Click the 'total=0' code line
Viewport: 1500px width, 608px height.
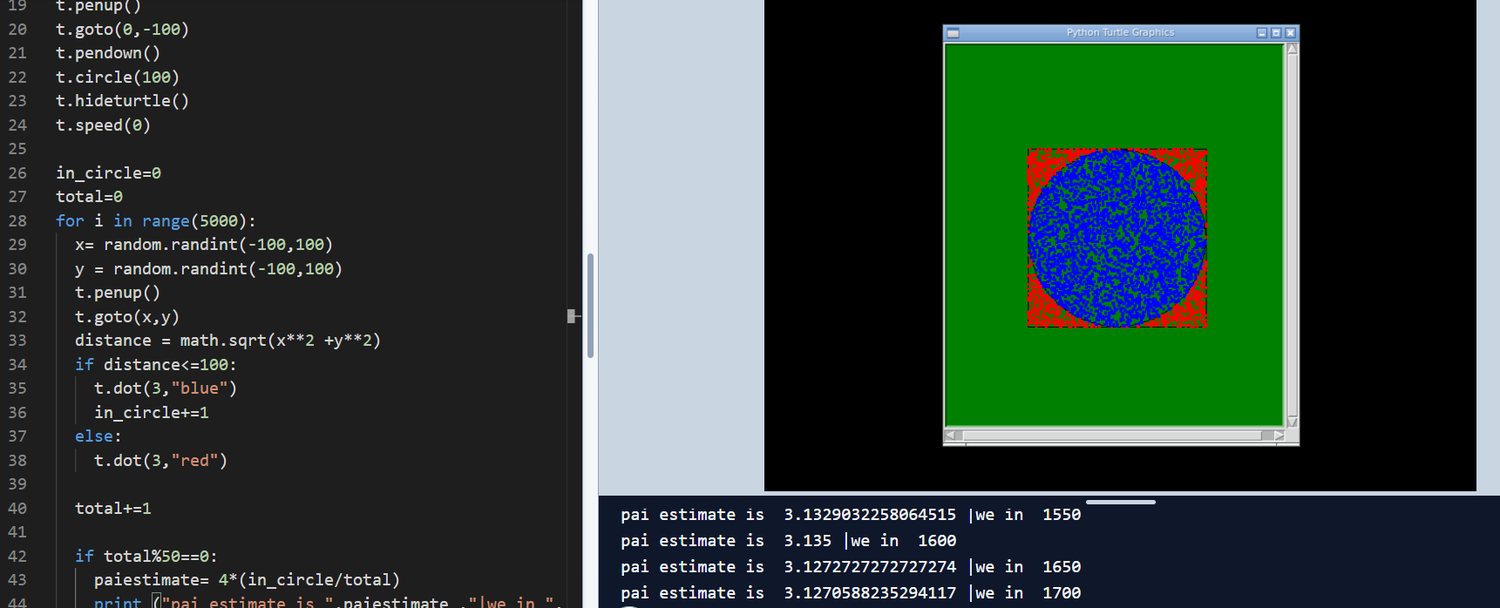[89, 197]
